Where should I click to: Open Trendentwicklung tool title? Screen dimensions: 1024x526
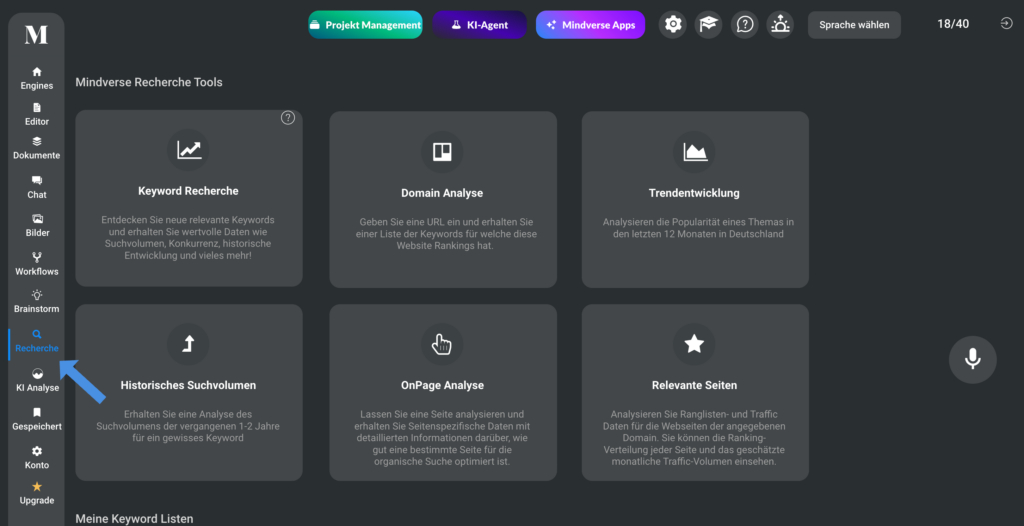694,193
